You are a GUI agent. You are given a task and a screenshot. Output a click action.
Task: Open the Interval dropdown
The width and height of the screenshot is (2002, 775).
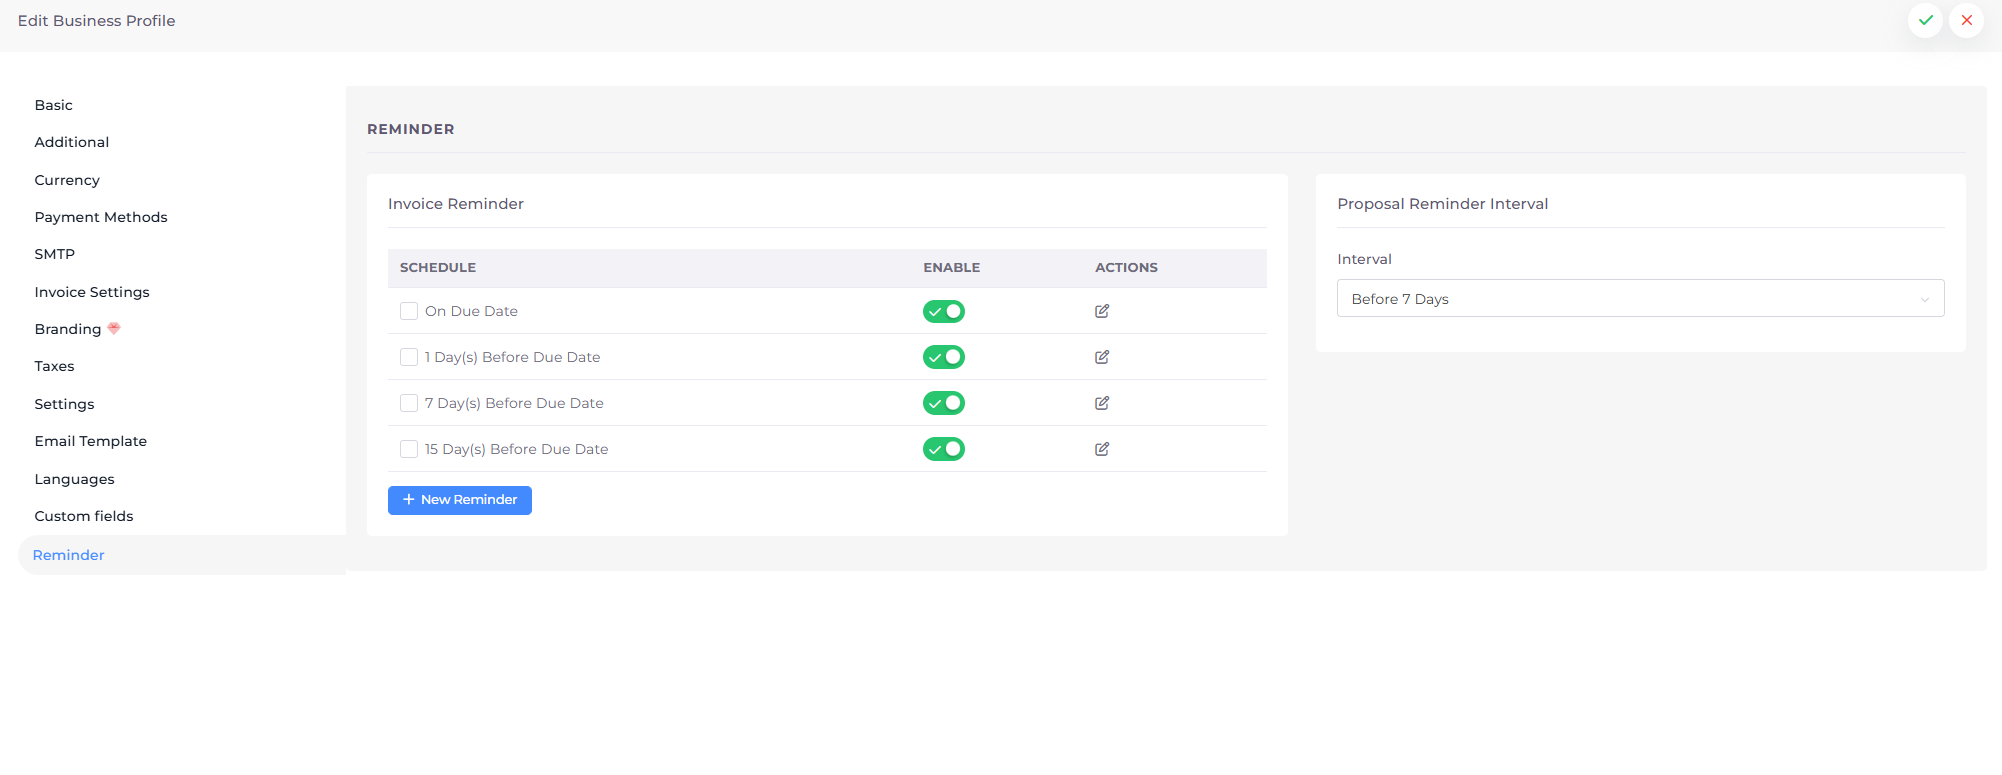tap(1638, 298)
